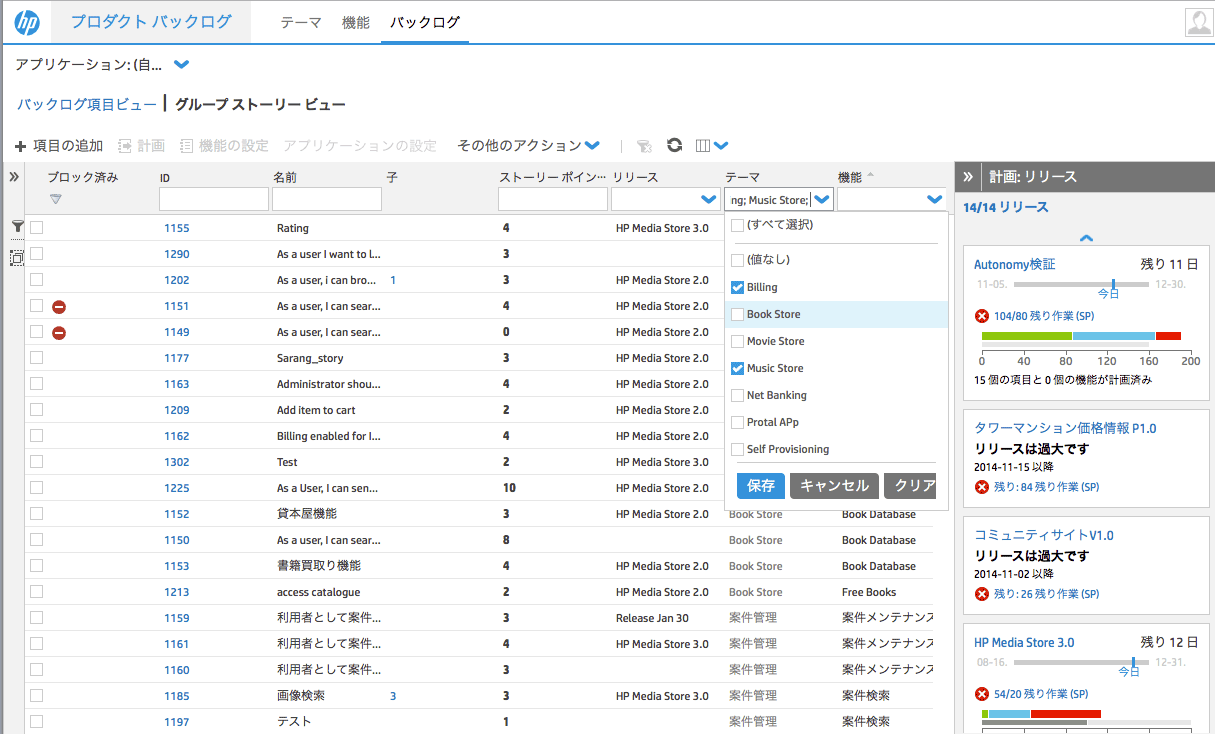The height and width of the screenshot is (734, 1215).
Task: Click the 機能 column sort arrow
Action: (x=870, y=176)
